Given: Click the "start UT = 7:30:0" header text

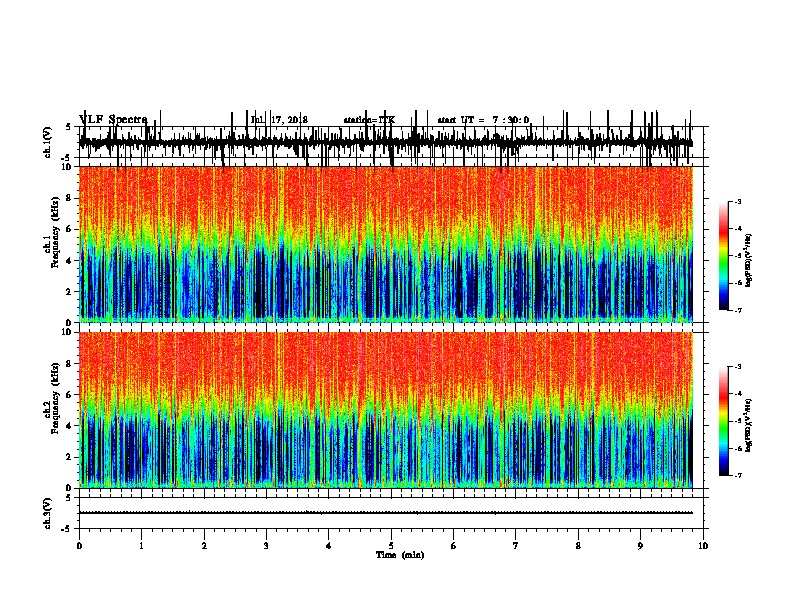Looking at the screenshot, I should [483, 120].
